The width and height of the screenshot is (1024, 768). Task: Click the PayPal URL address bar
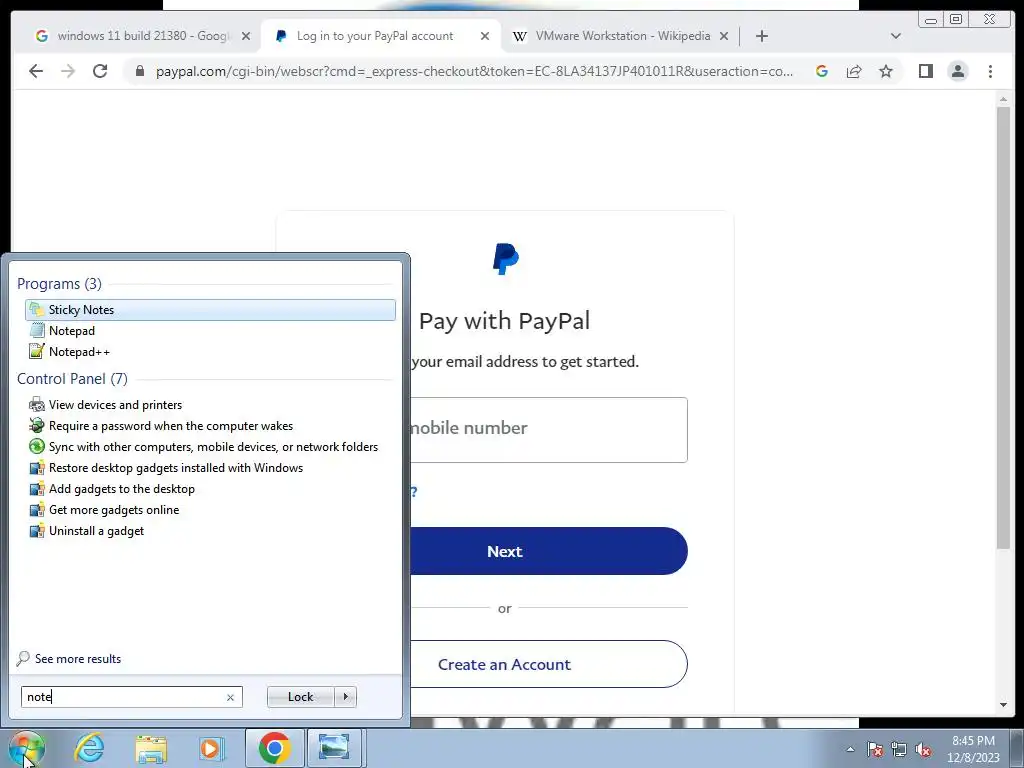[x=474, y=71]
